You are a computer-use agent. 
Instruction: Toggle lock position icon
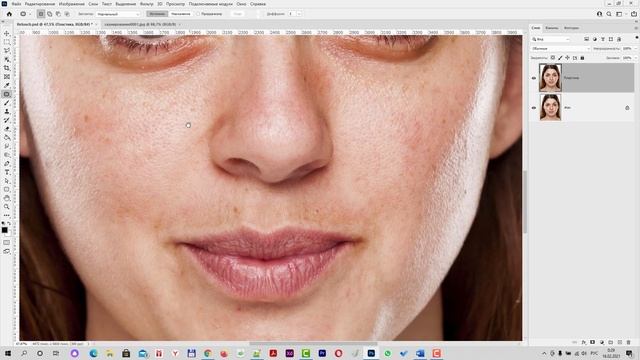pos(567,58)
